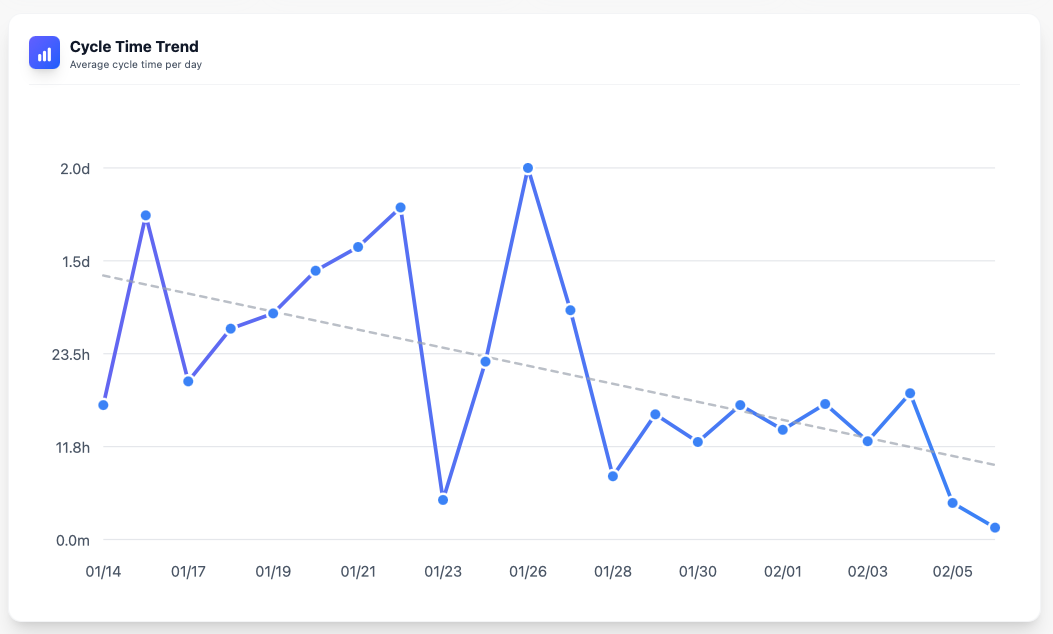Click the "Average cycle time per day" subtitle
This screenshot has width=1053, height=634.
(x=136, y=65)
